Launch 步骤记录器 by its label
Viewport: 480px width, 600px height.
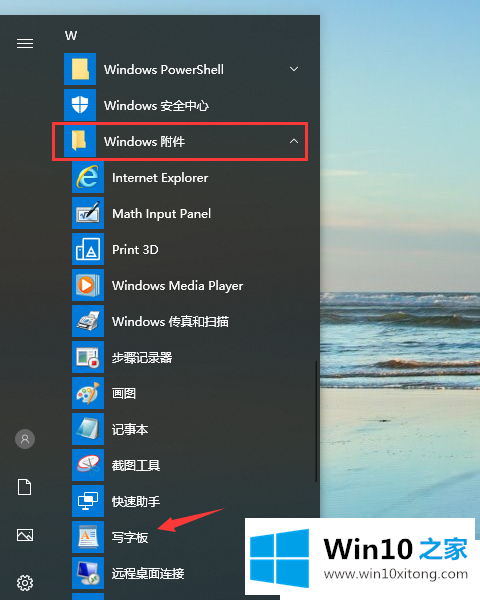click(x=142, y=357)
